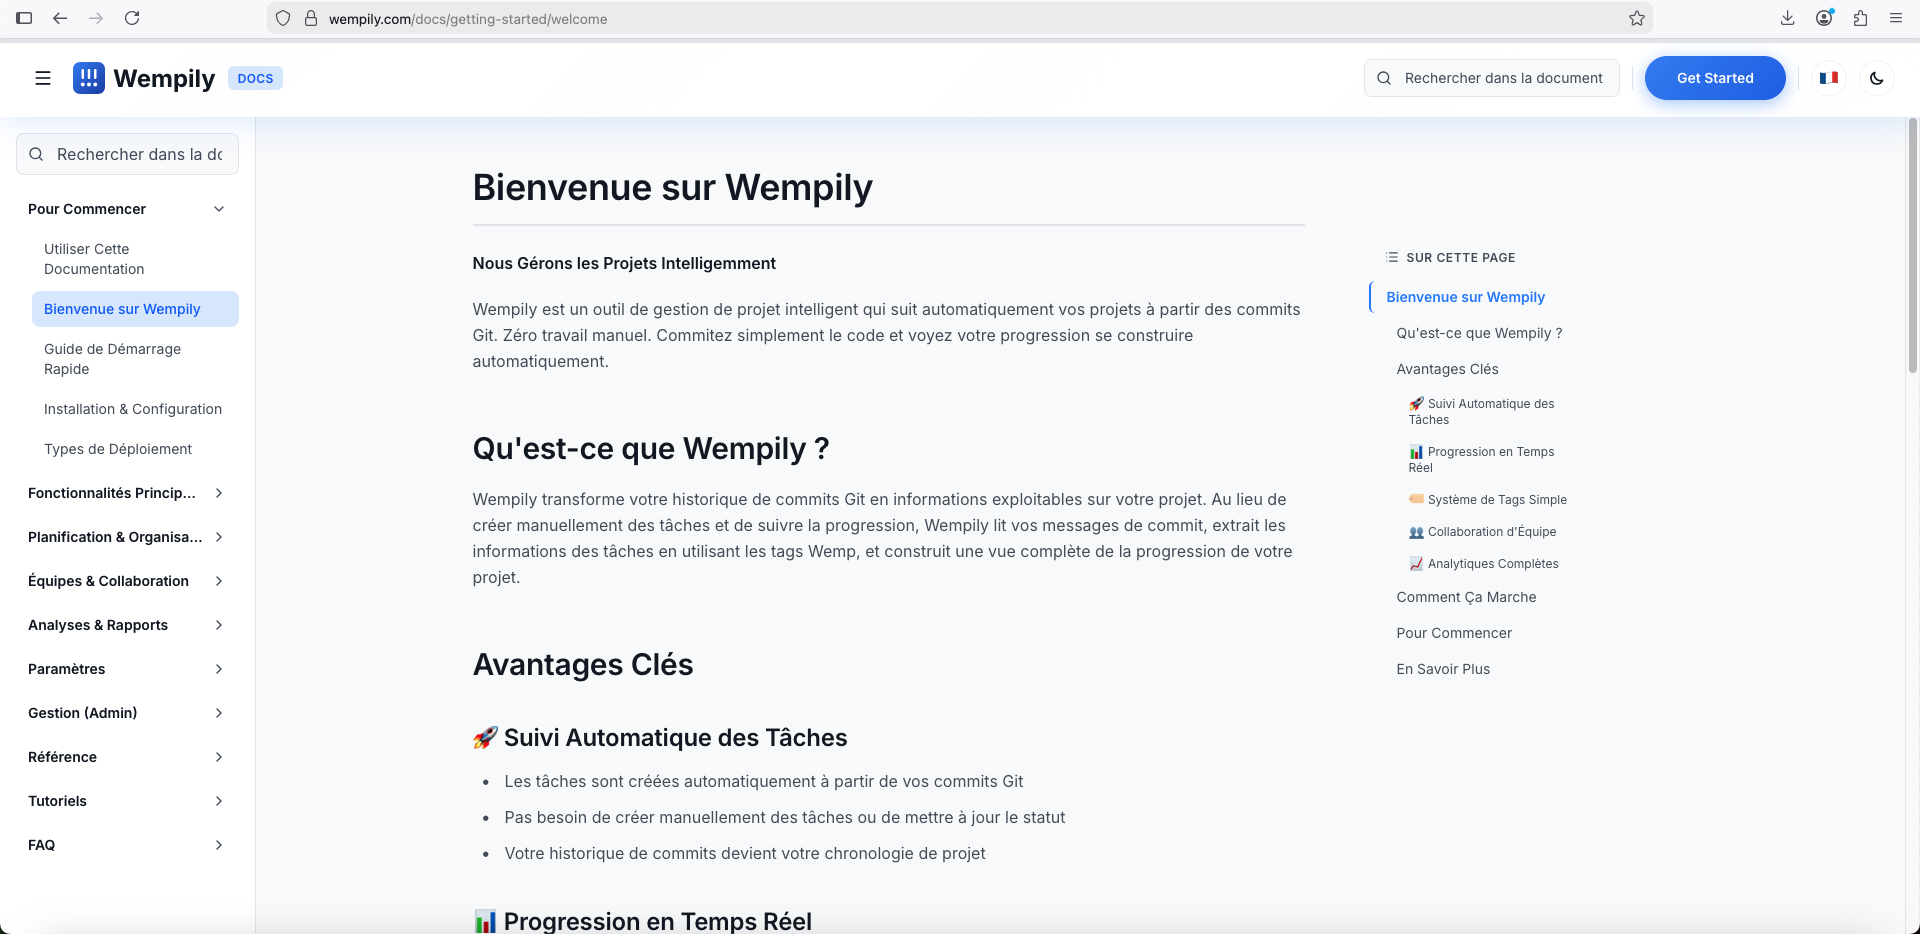
Task: Click the Wempily grid logo icon
Action: tap(89, 78)
